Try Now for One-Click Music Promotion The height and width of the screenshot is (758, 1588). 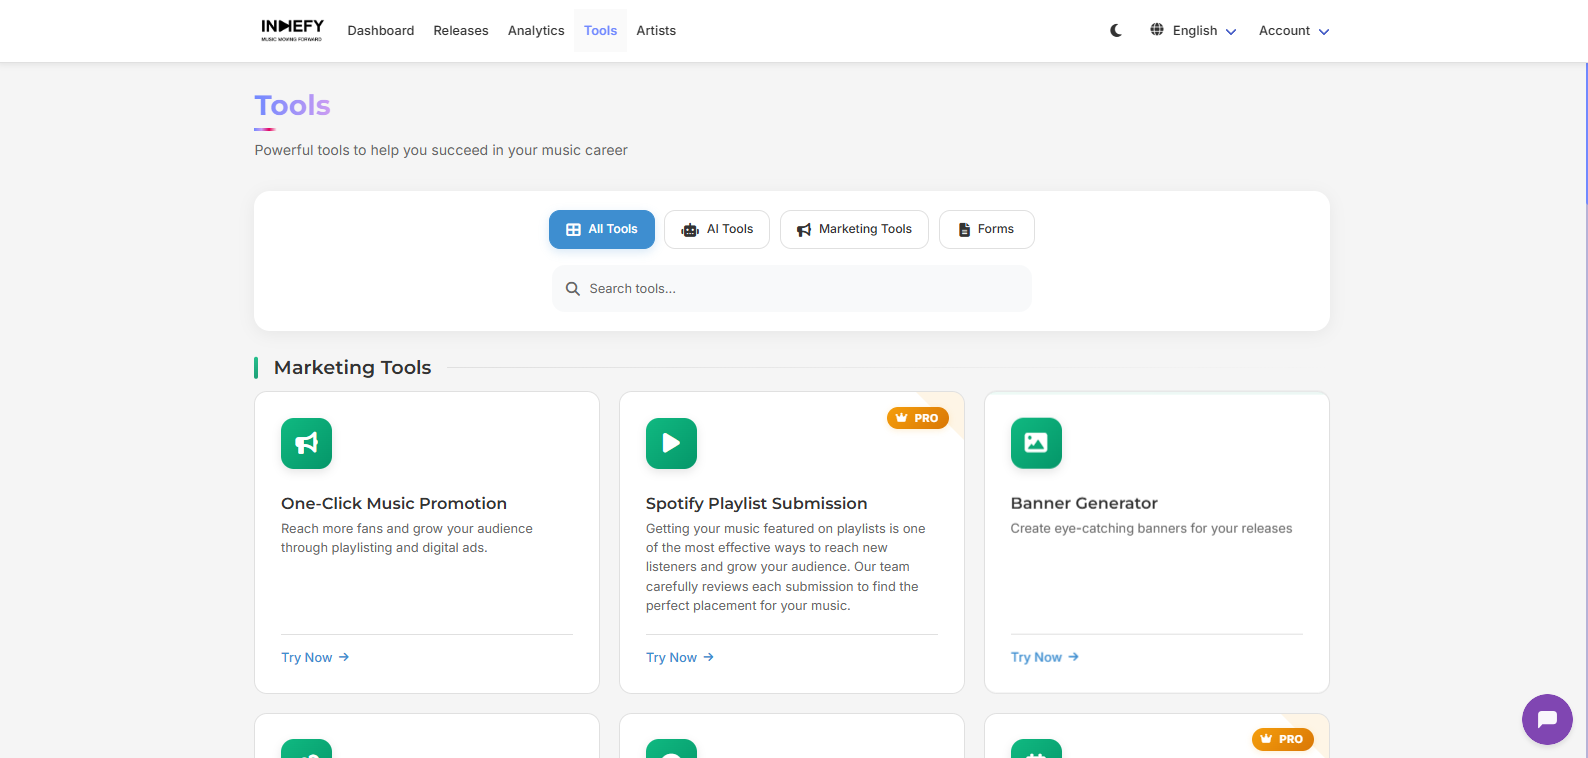pyautogui.click(x=315, y=657)
